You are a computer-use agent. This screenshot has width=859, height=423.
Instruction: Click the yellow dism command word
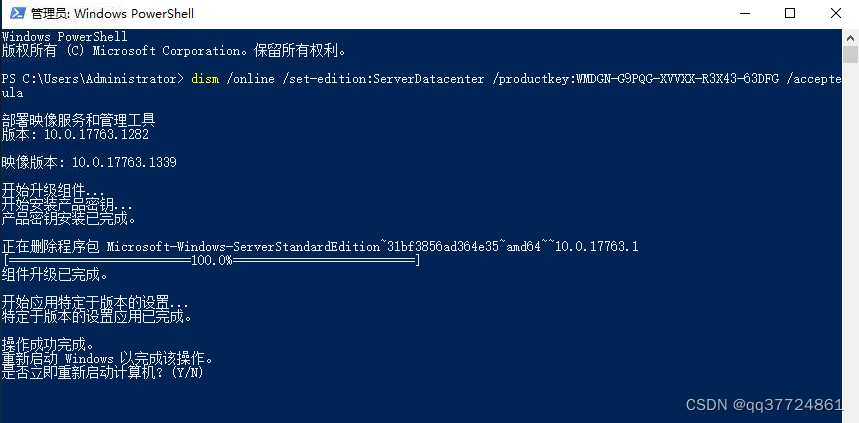point(205,79)
